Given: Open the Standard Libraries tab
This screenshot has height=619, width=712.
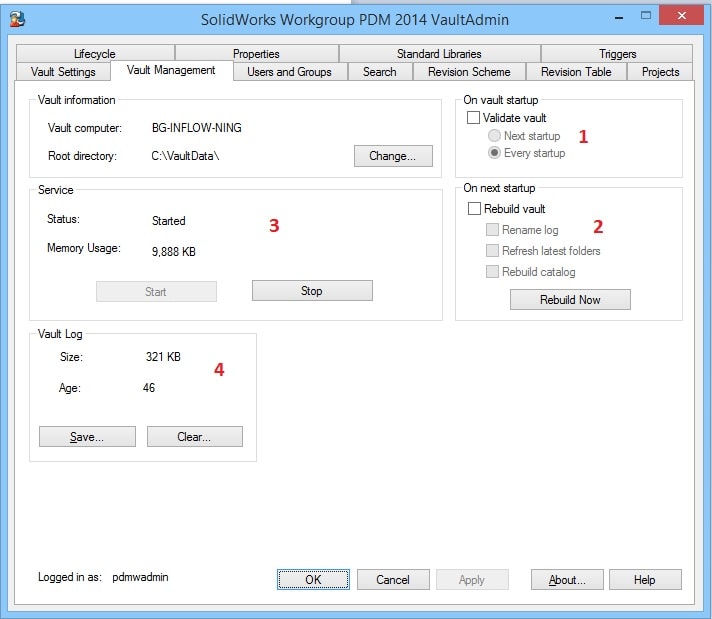Looking at the screenshot, I should [x=439, y=54].
